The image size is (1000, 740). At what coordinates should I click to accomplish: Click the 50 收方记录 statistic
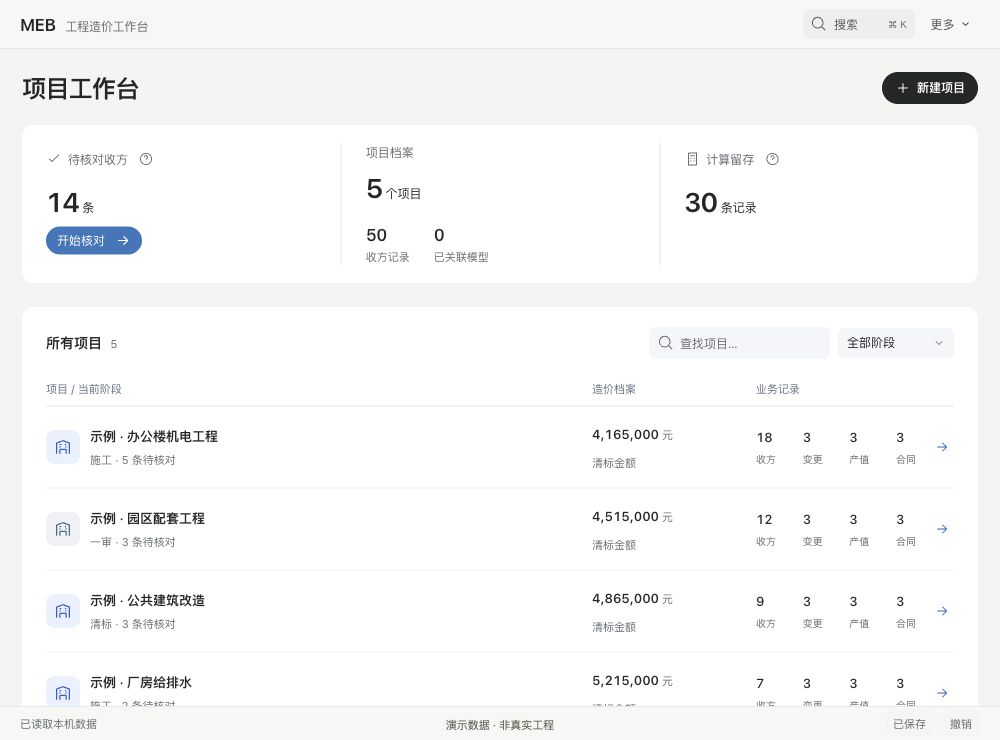387,245
